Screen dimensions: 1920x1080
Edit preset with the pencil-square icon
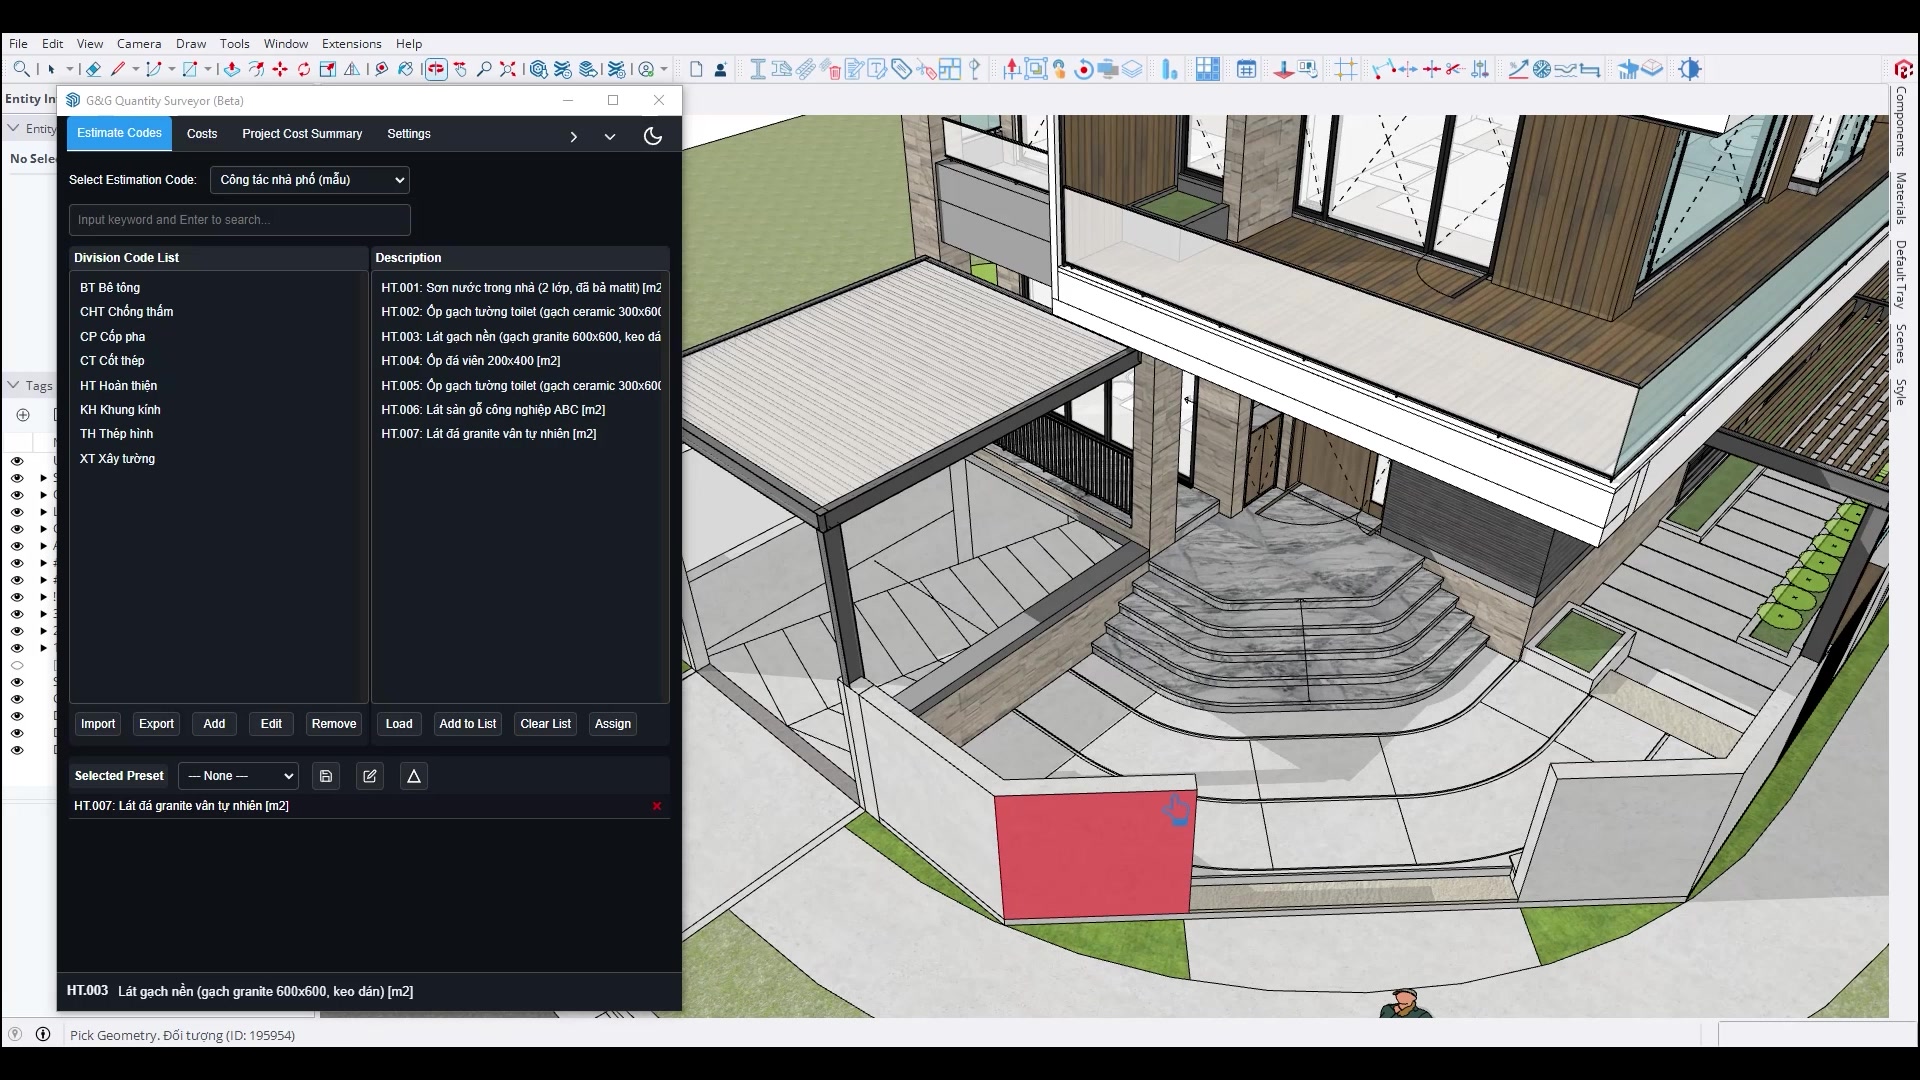click(x=370, y=776)
